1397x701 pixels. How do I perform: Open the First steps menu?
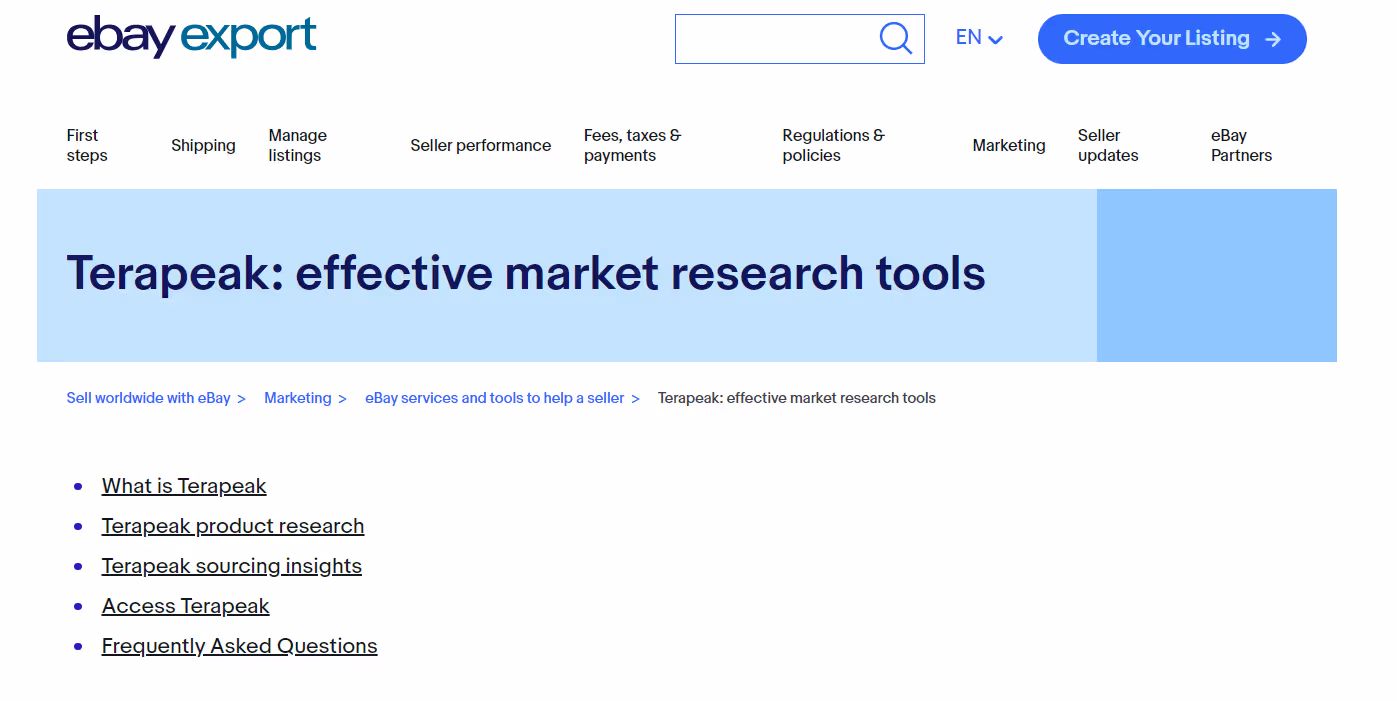[86, 145]
